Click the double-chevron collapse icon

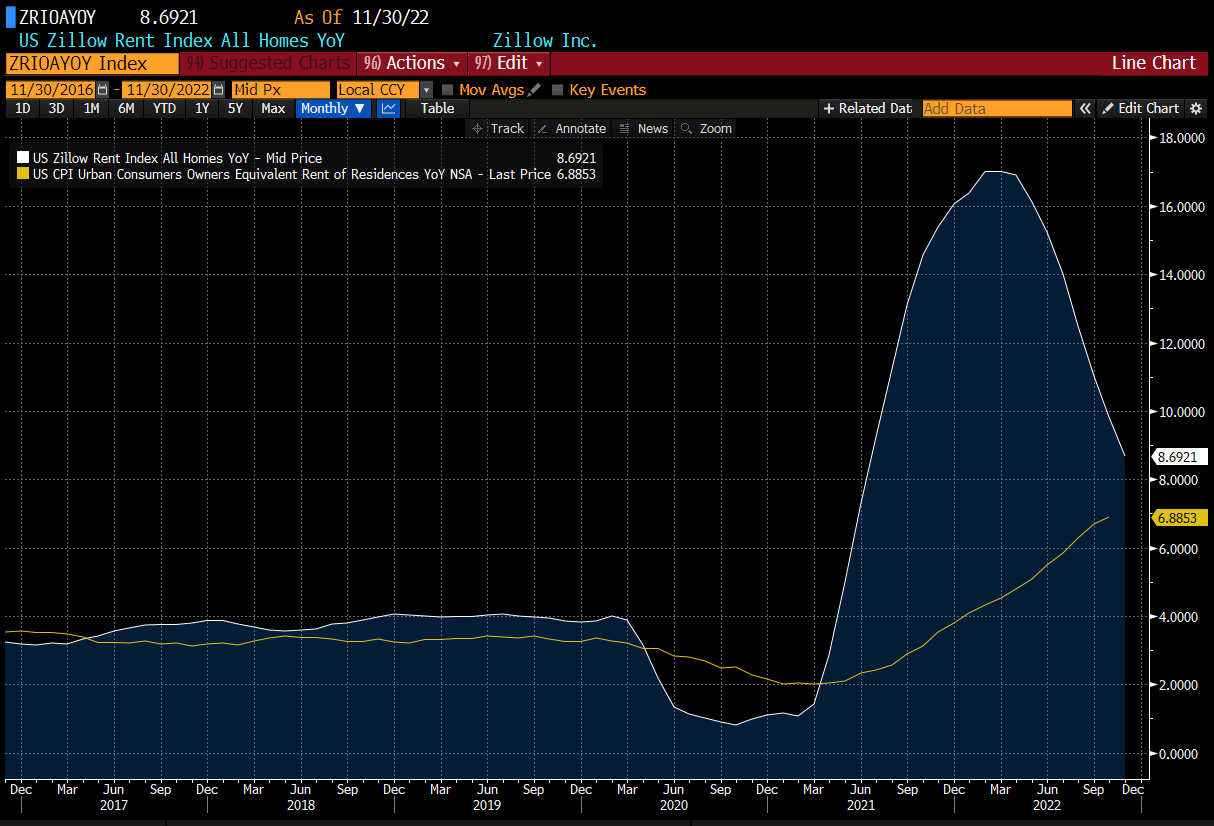tap(1084, 108)
